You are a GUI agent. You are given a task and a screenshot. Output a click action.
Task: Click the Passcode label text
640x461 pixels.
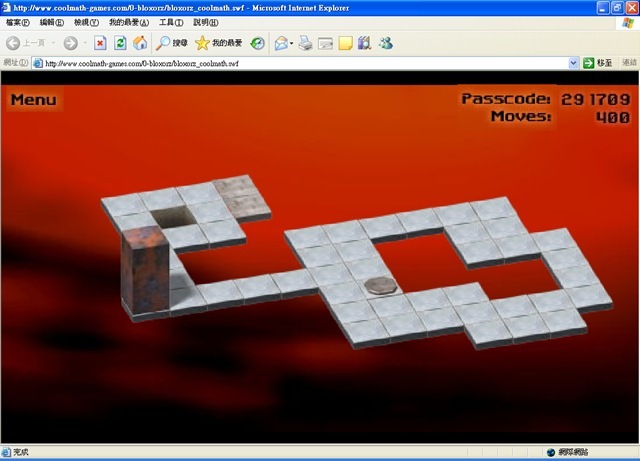pyautogui.click(x=506, y=99)
